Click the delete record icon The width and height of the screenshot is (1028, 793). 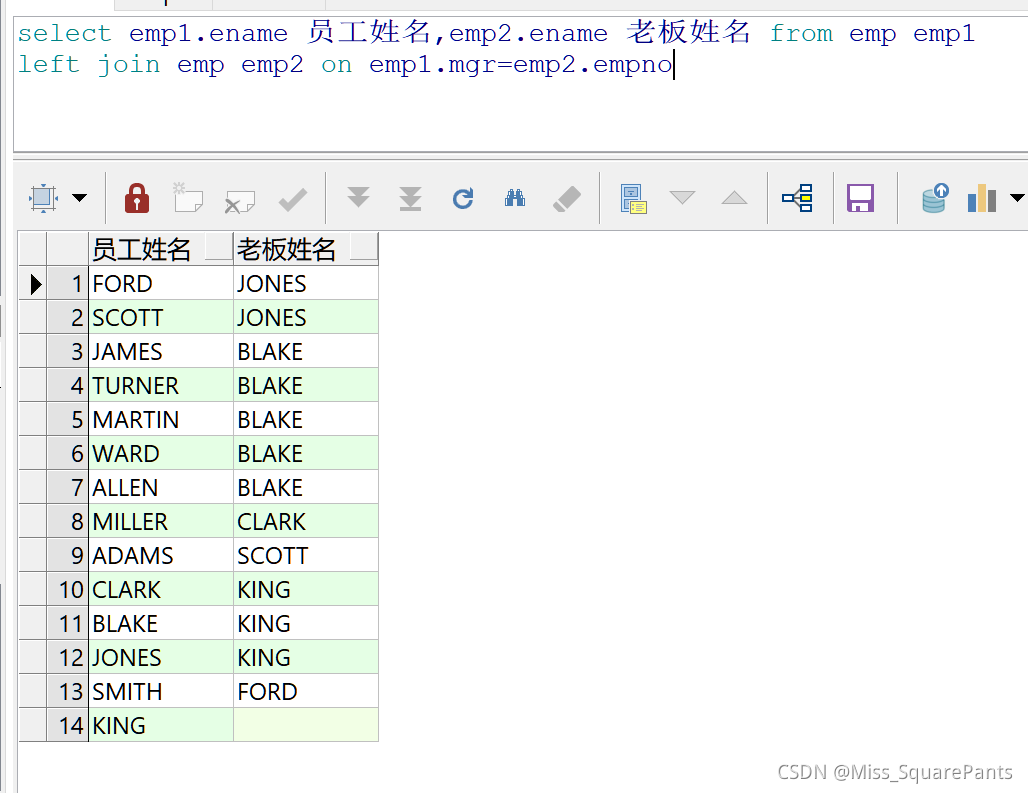[x=239, y=201]
